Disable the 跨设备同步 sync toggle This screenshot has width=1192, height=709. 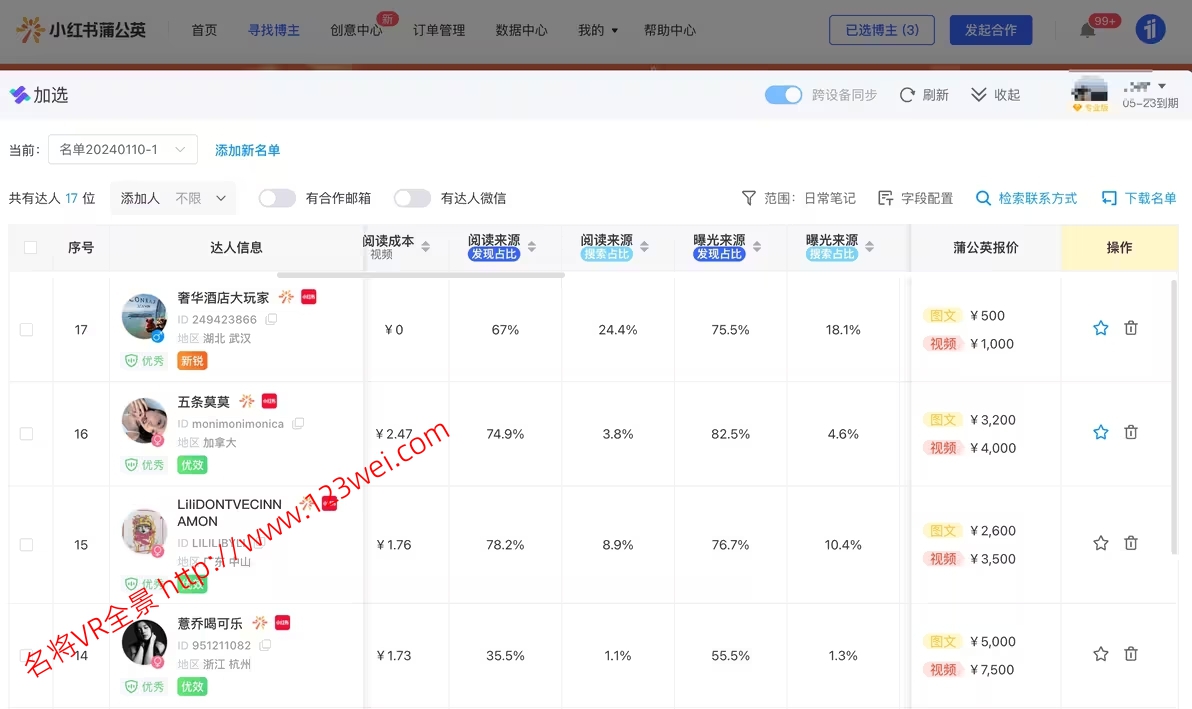pos(783,94)
